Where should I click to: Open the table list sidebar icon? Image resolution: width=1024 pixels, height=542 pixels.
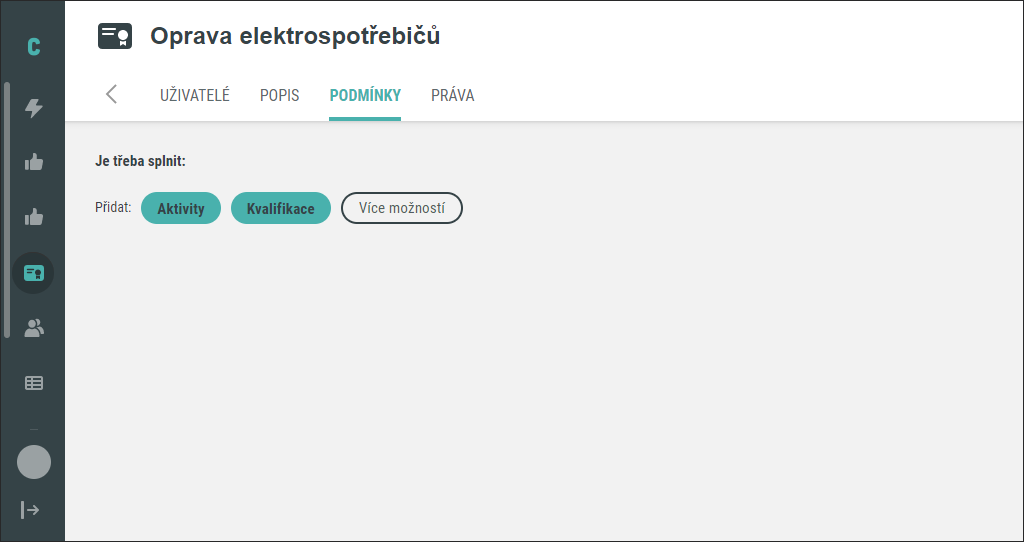(x=33, y=383)
